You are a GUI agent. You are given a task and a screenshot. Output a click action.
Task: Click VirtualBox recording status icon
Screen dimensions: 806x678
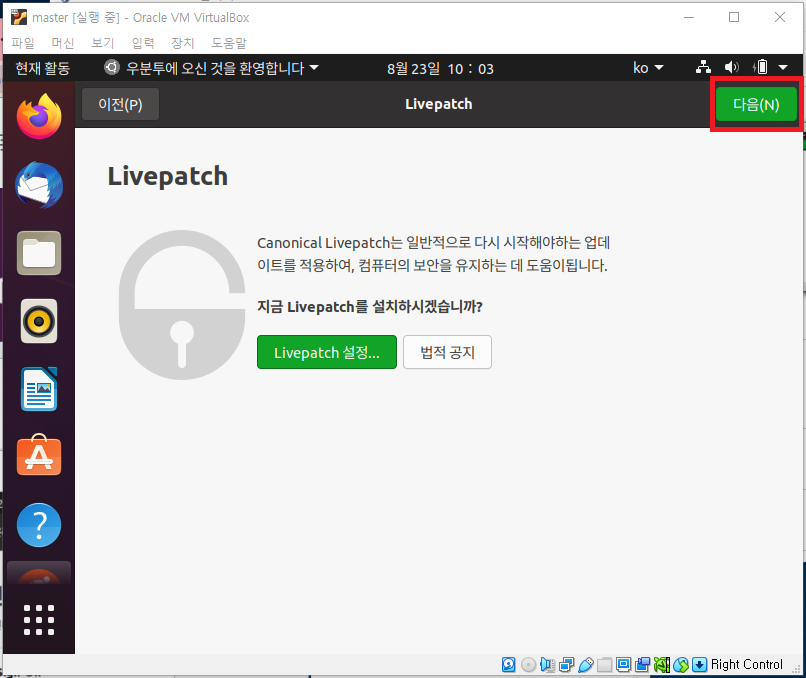(643, 665)
